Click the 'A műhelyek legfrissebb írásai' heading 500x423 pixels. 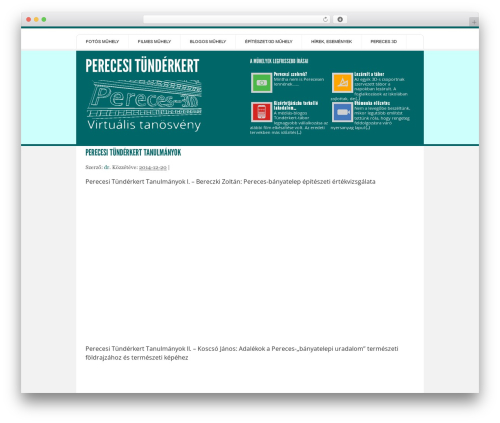[x=279, y=61]
